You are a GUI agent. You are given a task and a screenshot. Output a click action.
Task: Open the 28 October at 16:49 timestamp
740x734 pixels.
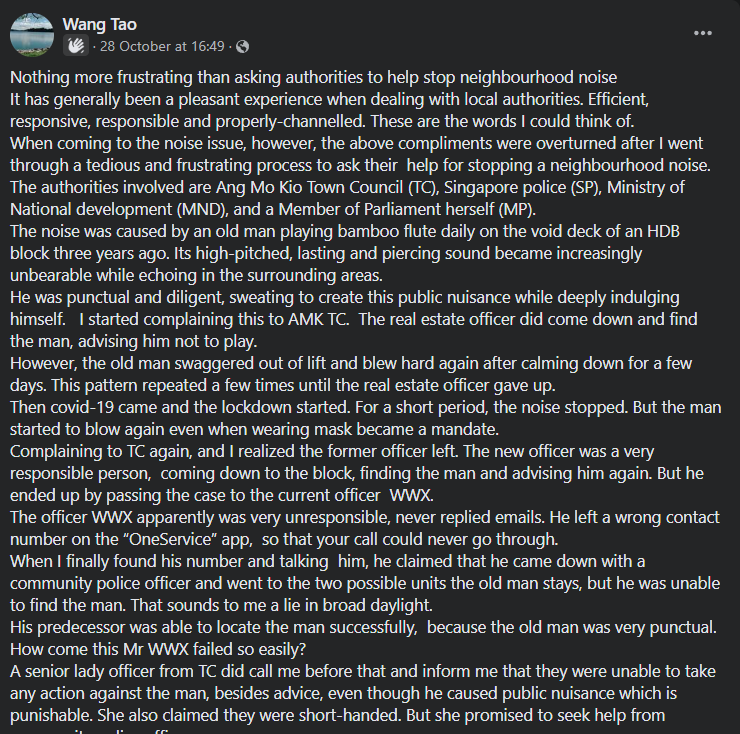pyautogui.click(x=162, y=46)
